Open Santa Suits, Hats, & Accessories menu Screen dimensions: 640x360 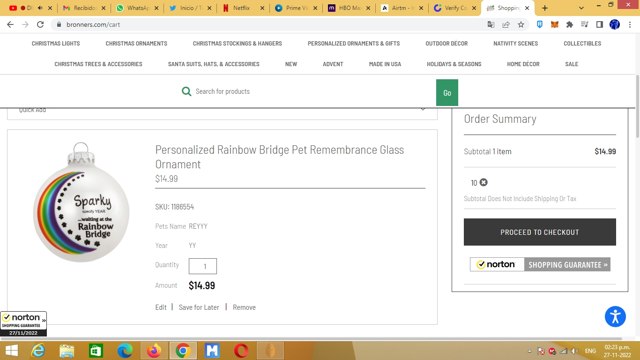pos(213,64)
